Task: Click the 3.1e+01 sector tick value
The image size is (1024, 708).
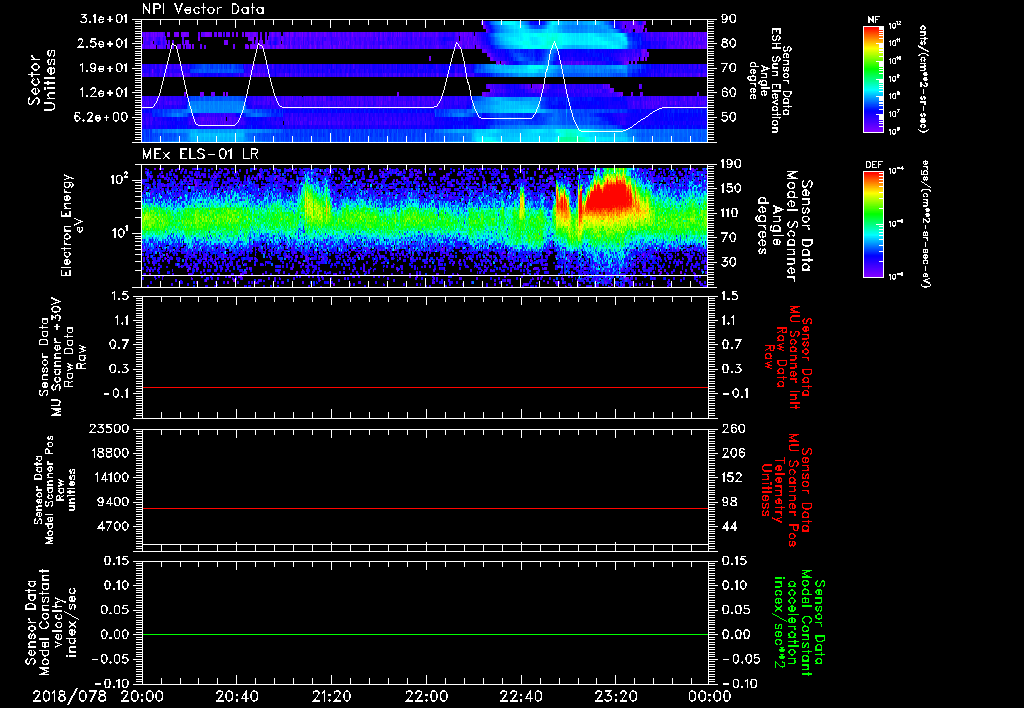Action: [104, 19]
